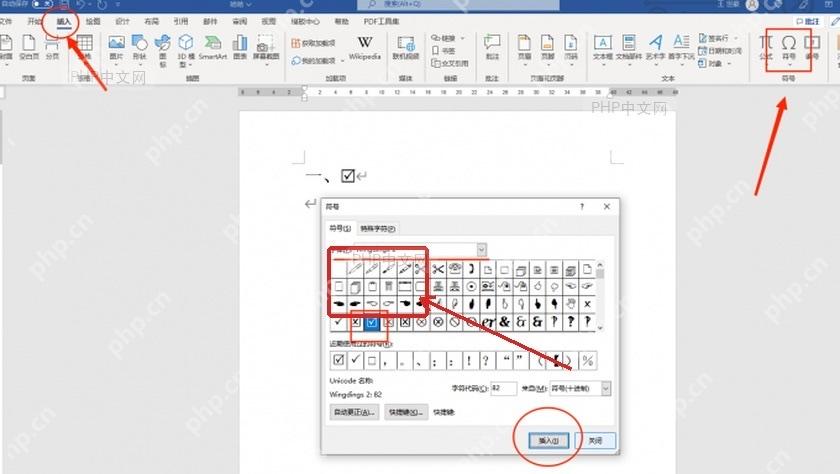Pick the checked box in recently used symbols

[x=338, y=360]
